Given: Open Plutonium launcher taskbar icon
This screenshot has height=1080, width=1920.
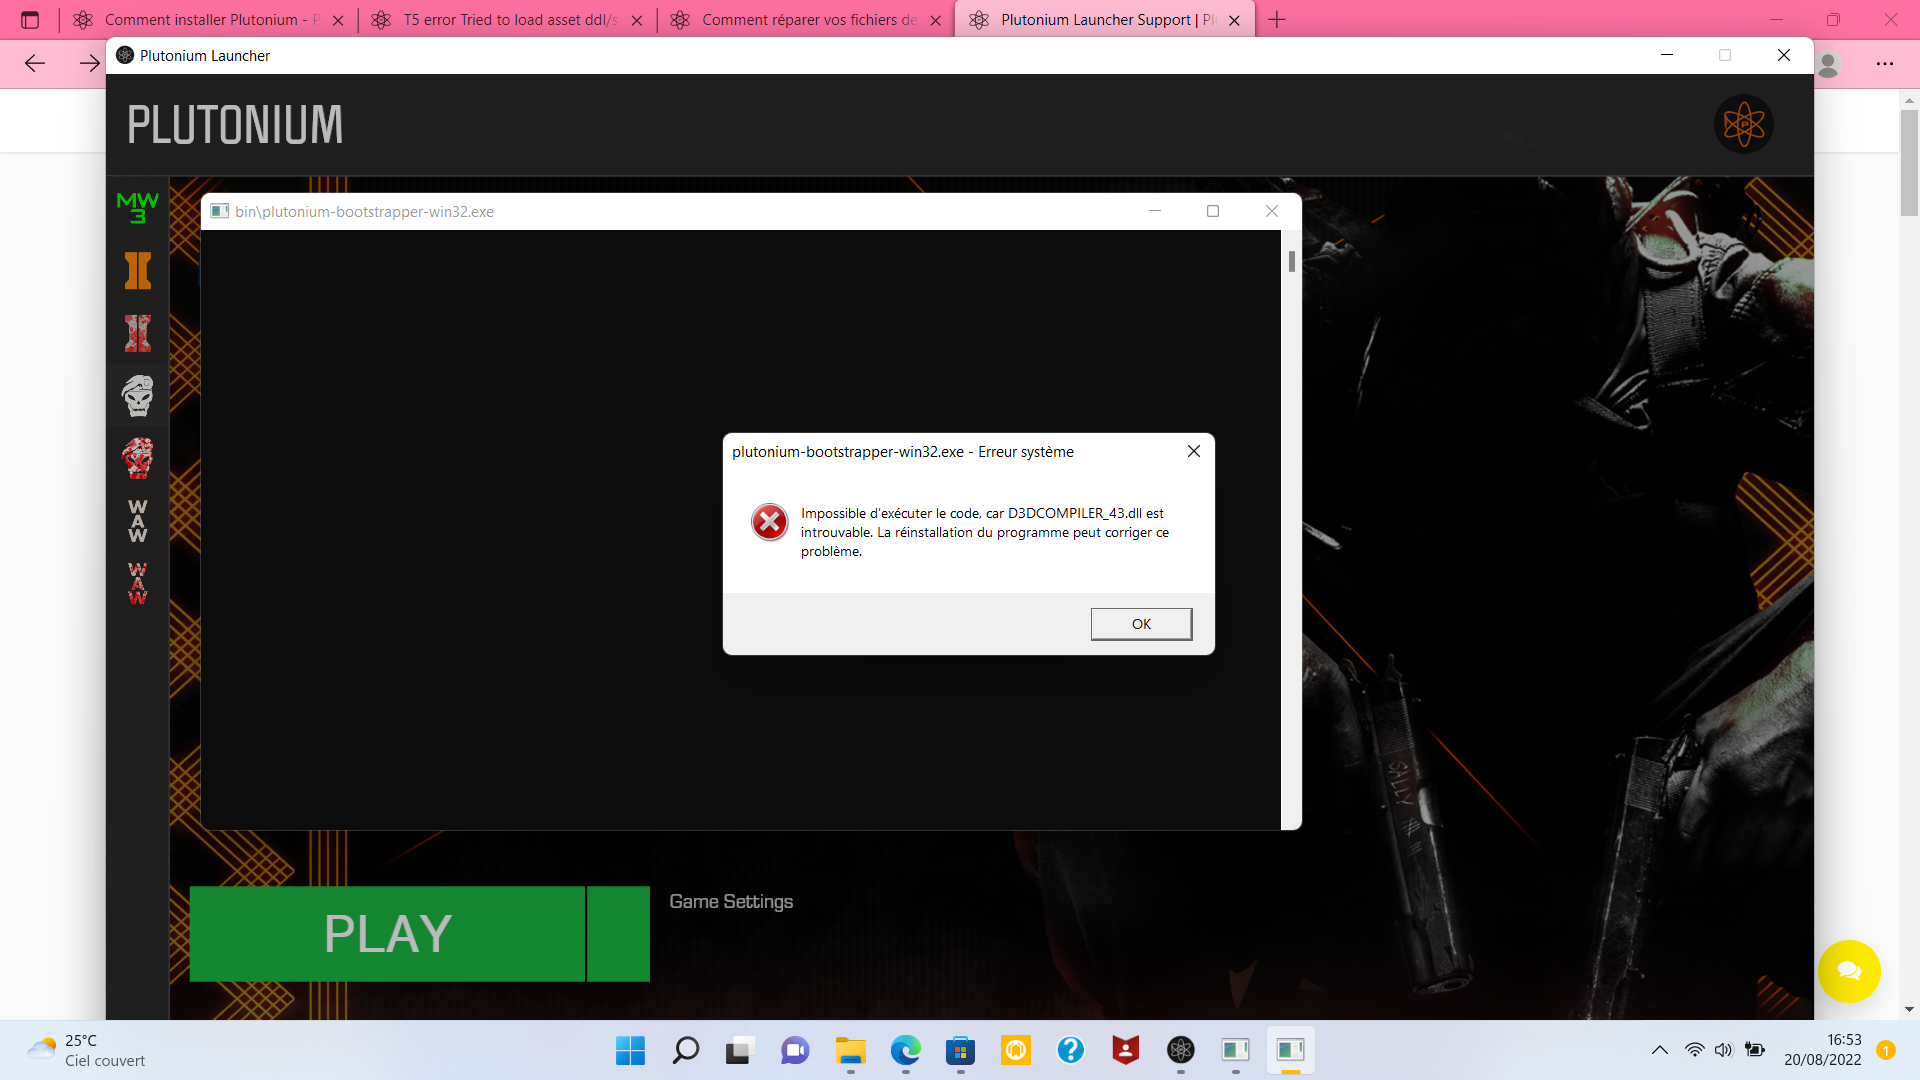Looking at the screenshot, I should [1181, 1050].
